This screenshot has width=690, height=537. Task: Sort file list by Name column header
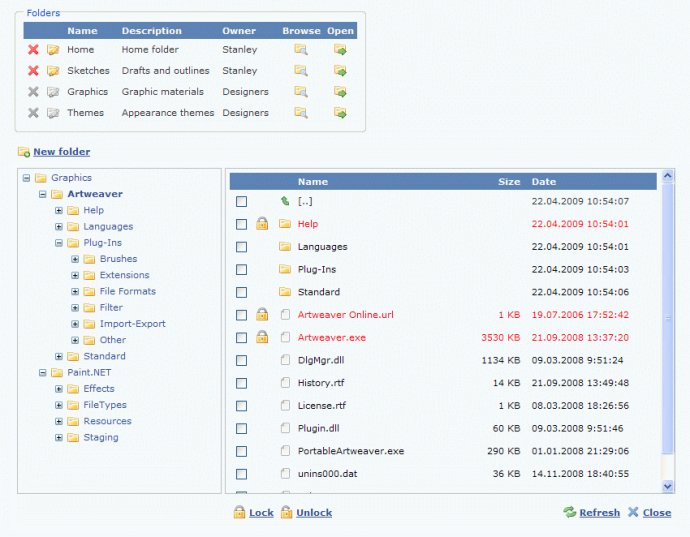312,181
